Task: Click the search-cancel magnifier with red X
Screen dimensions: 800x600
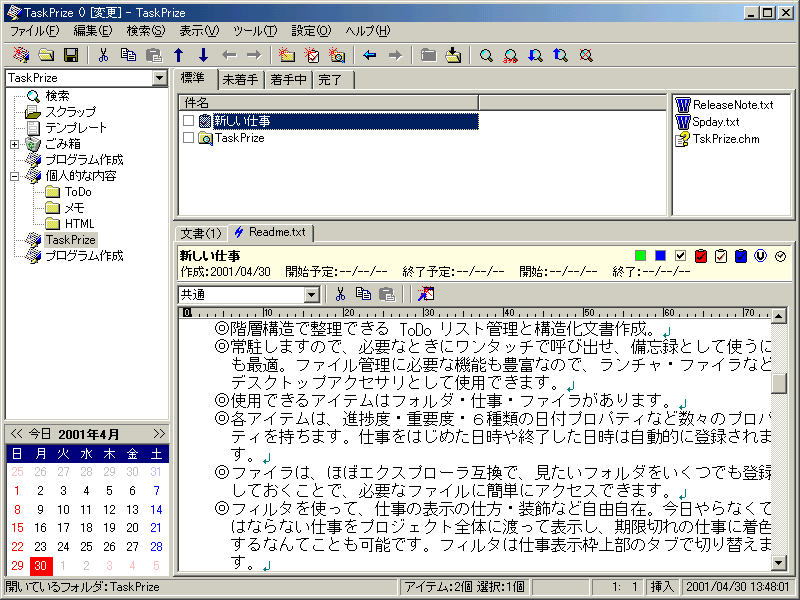Action: pyautogui.click(x=586, y=55)
